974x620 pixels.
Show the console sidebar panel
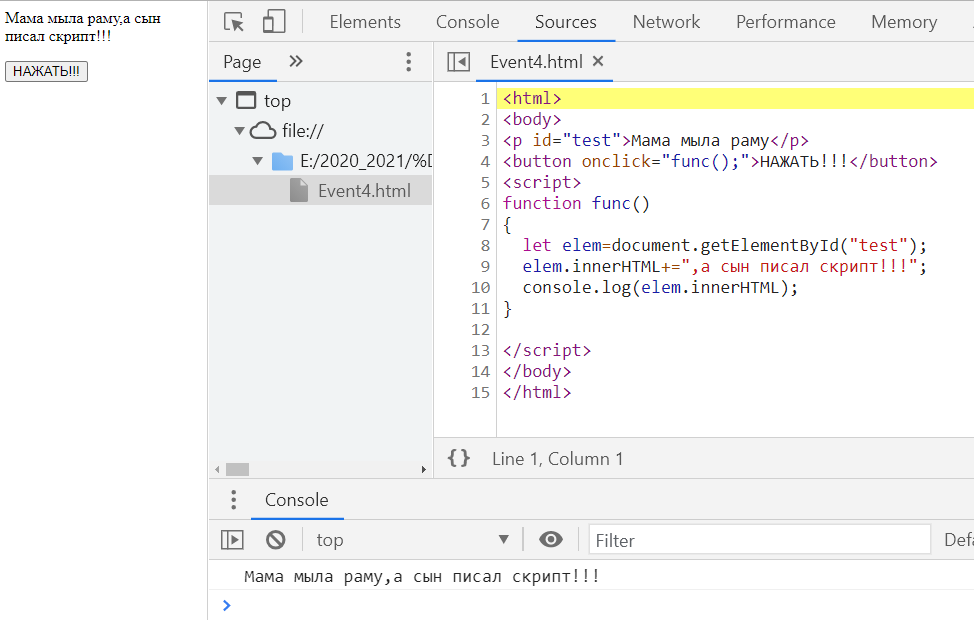[232, 540]
